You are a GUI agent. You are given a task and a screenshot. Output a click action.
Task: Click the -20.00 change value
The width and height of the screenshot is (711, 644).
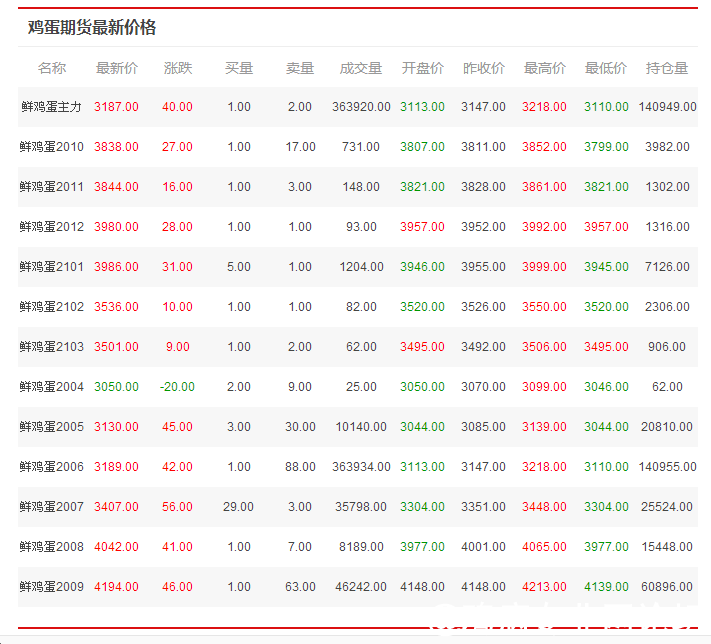point(177,387)
